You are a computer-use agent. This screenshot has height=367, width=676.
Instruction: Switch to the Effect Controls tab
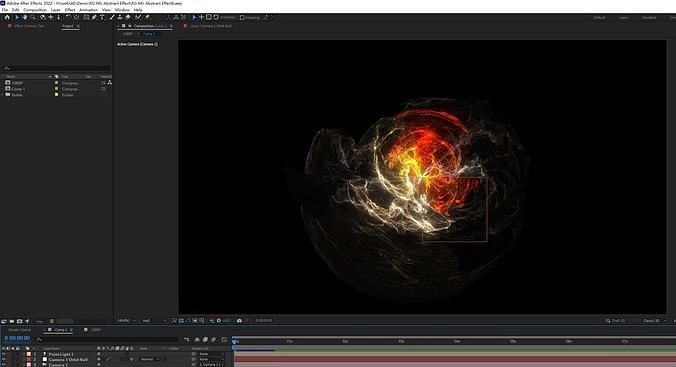[29, 26]
